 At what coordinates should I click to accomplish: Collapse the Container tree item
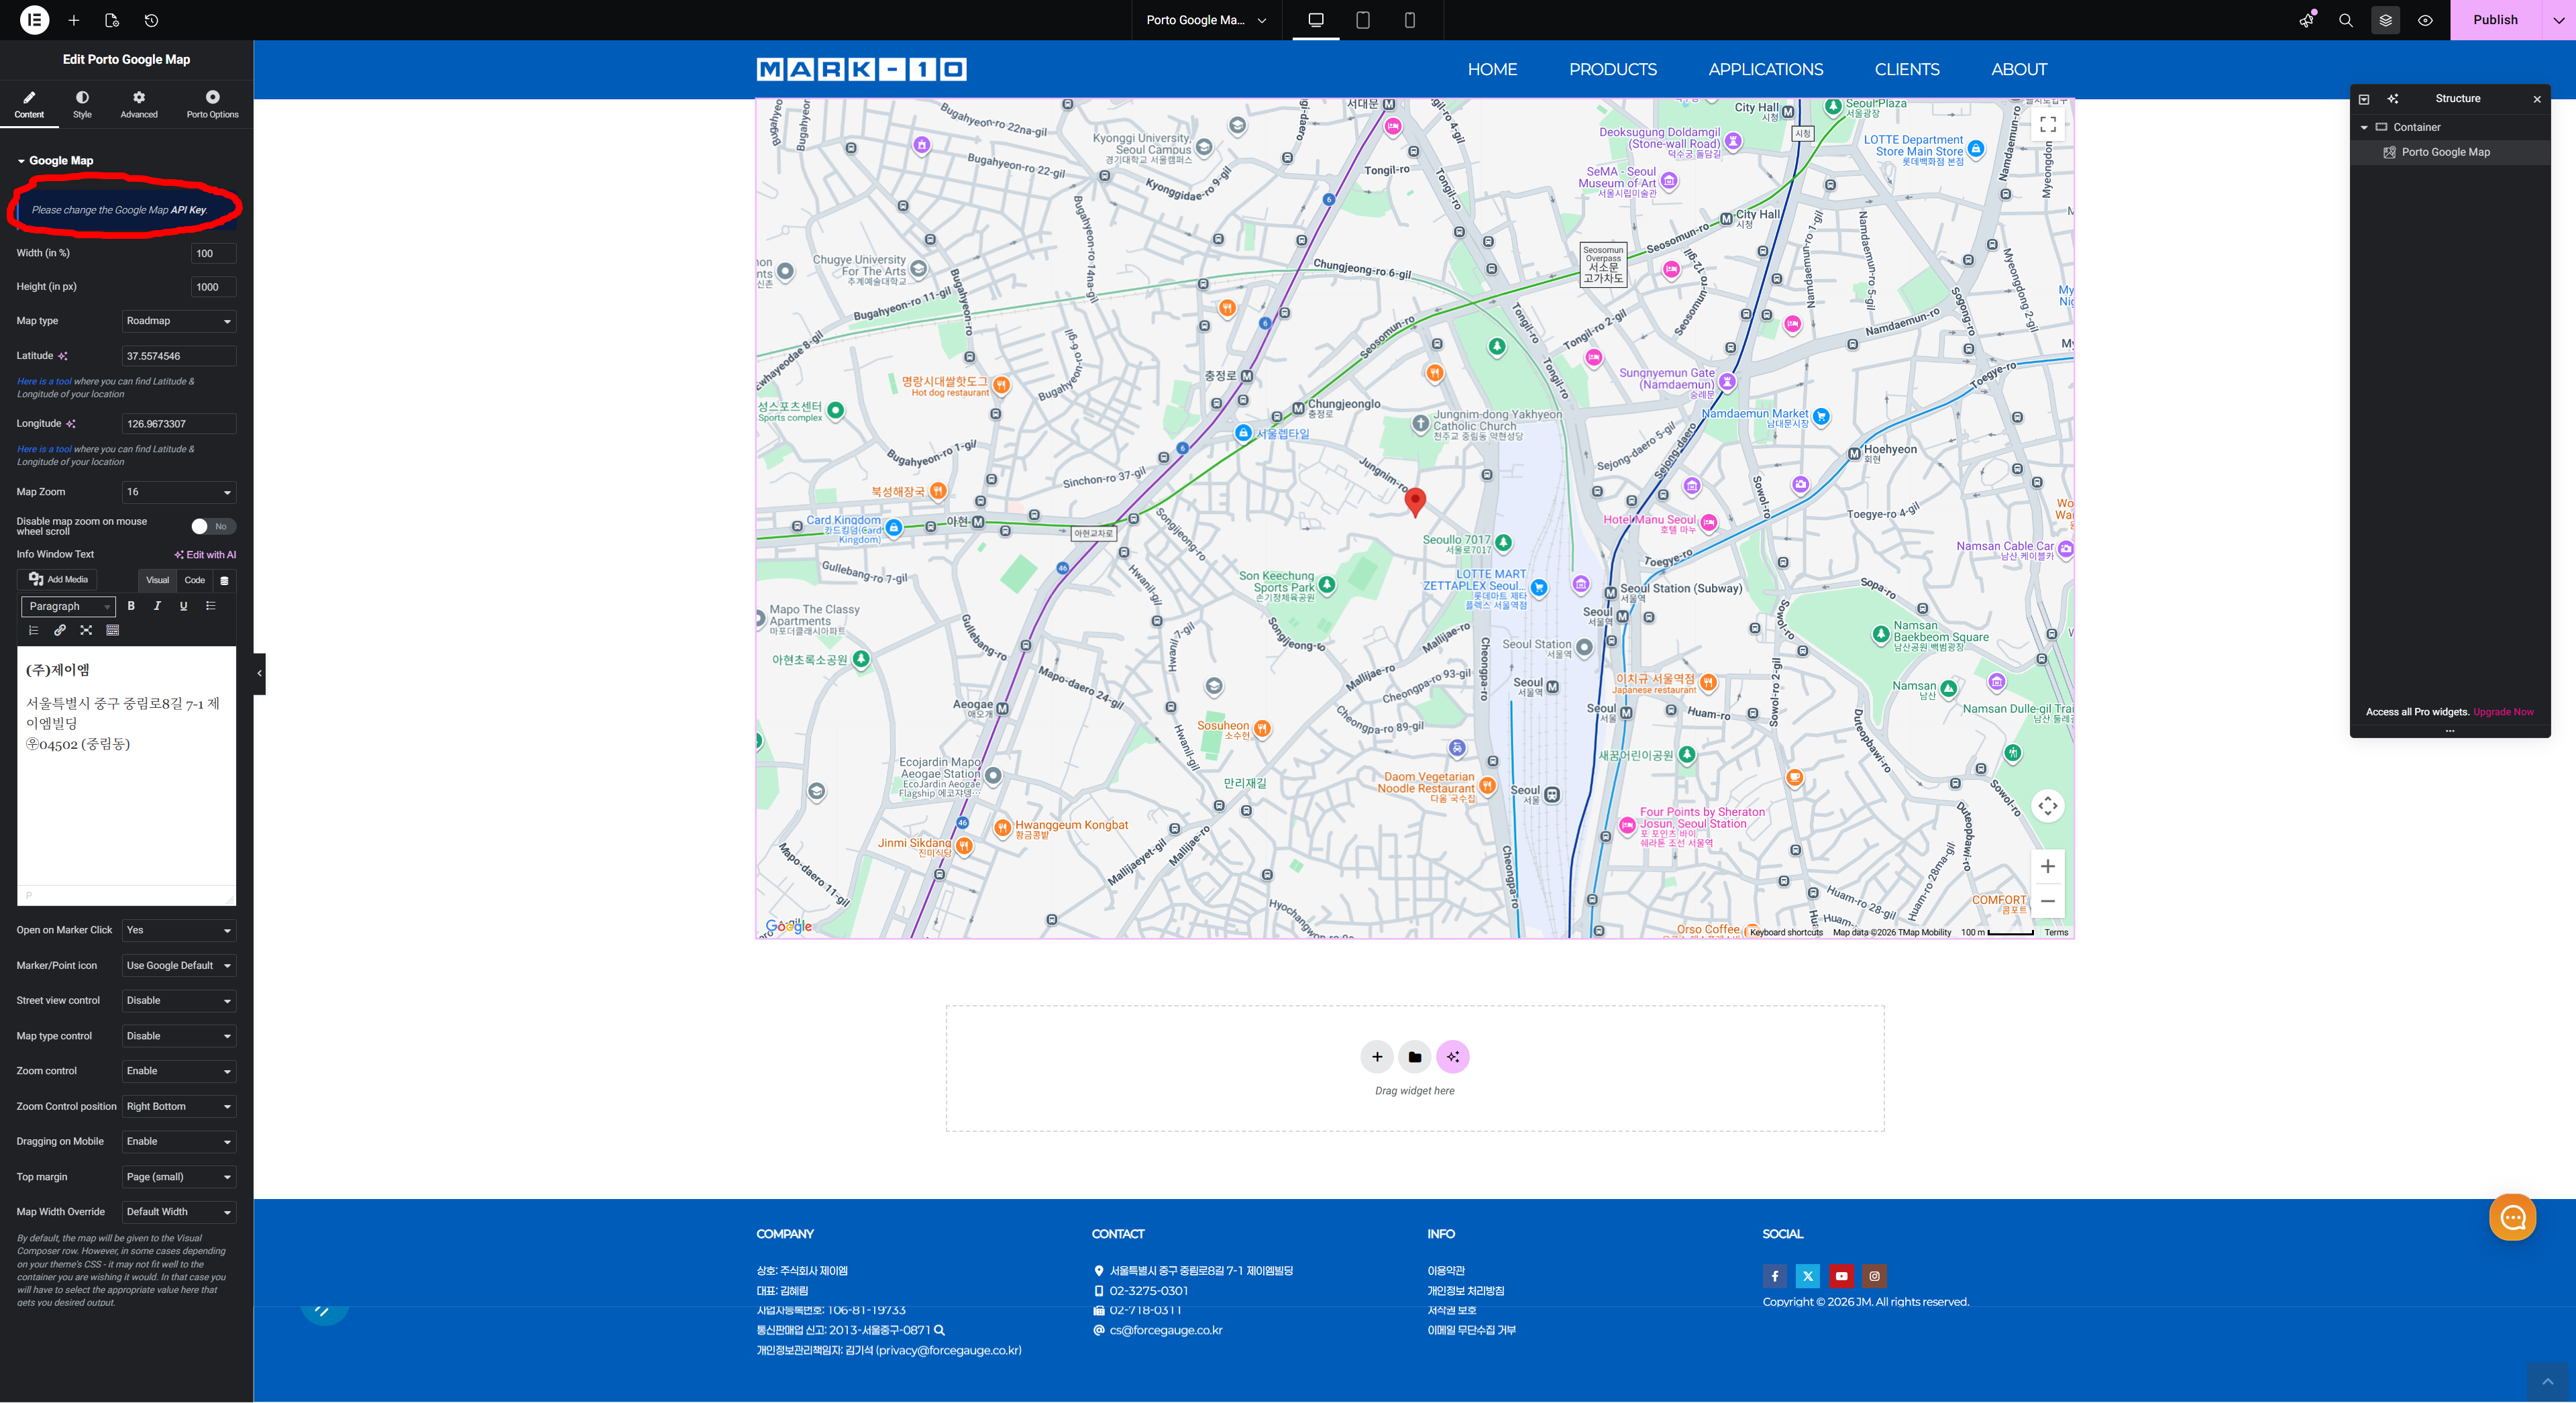(2364, 127)
